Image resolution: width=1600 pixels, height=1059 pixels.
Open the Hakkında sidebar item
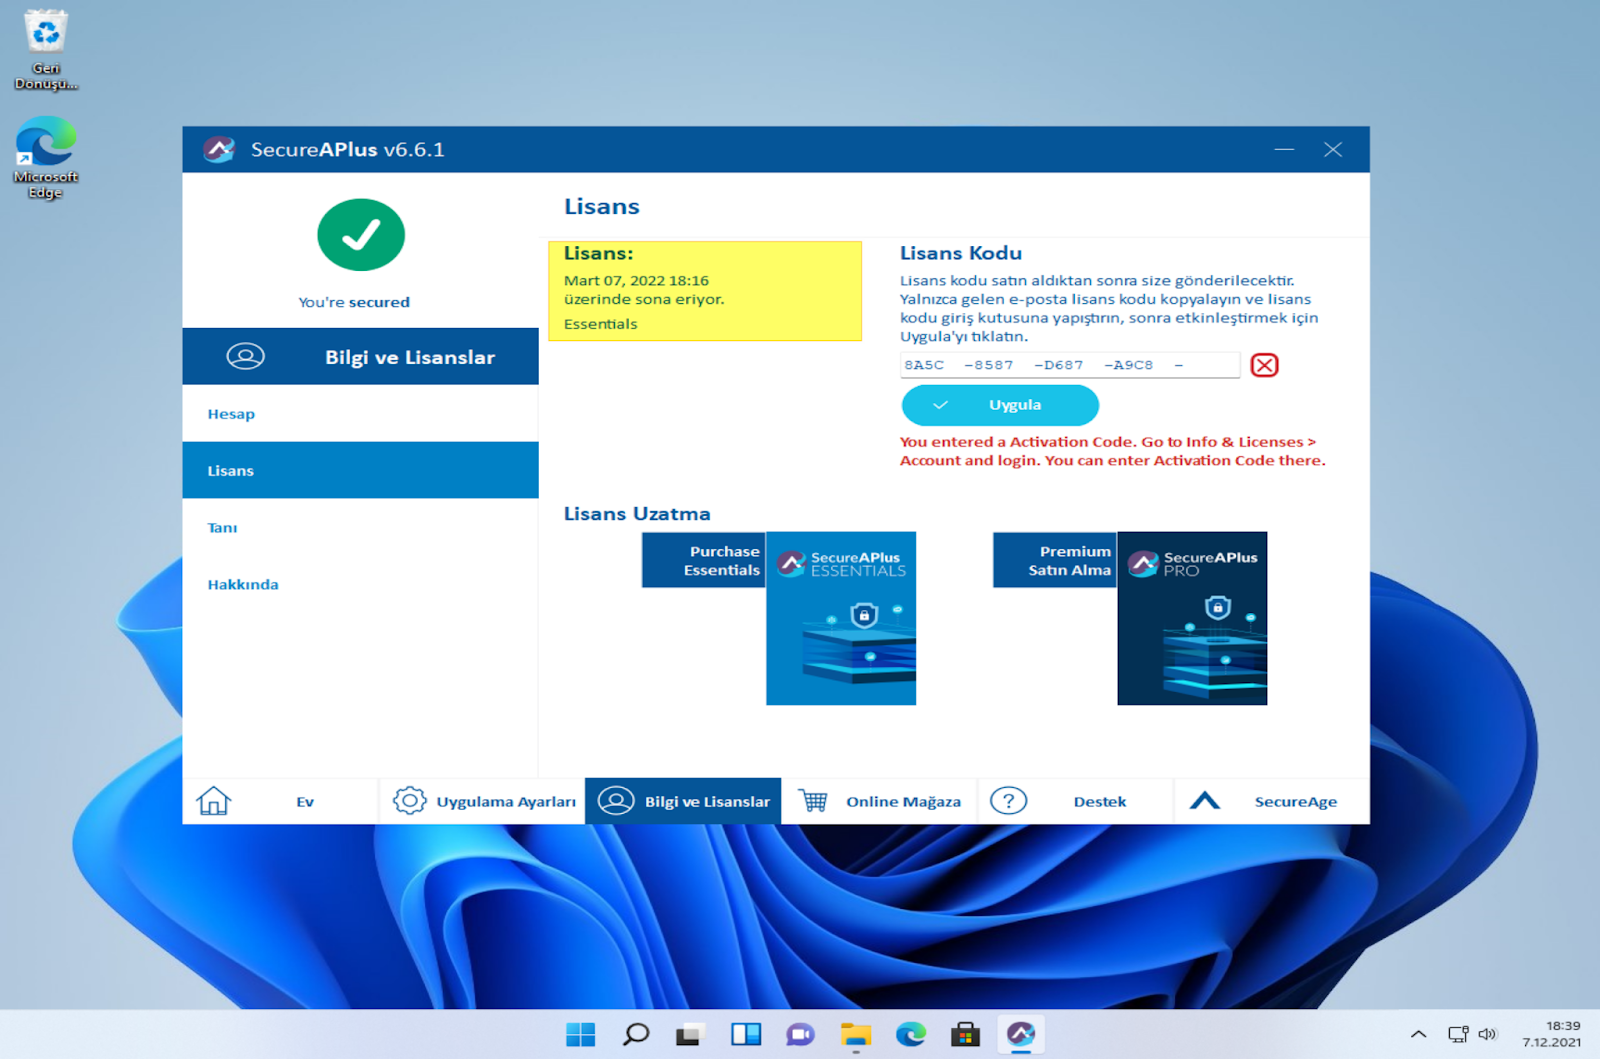click(x=360, y=584)
